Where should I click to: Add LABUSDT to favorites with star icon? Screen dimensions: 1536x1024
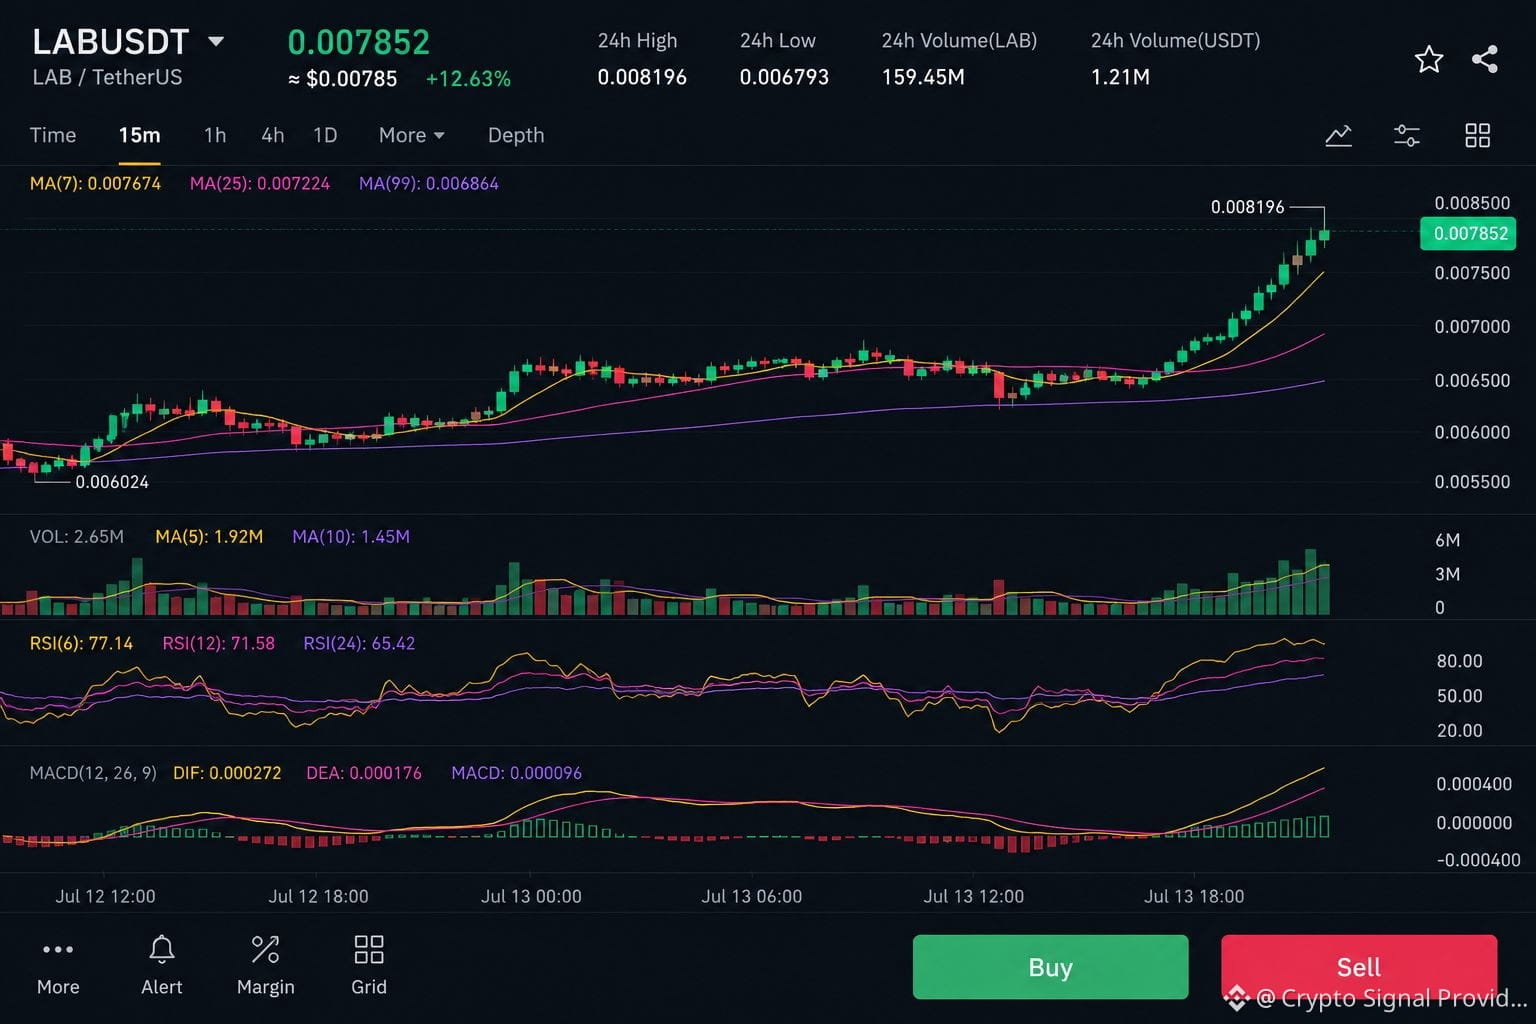pos(1429,59)
